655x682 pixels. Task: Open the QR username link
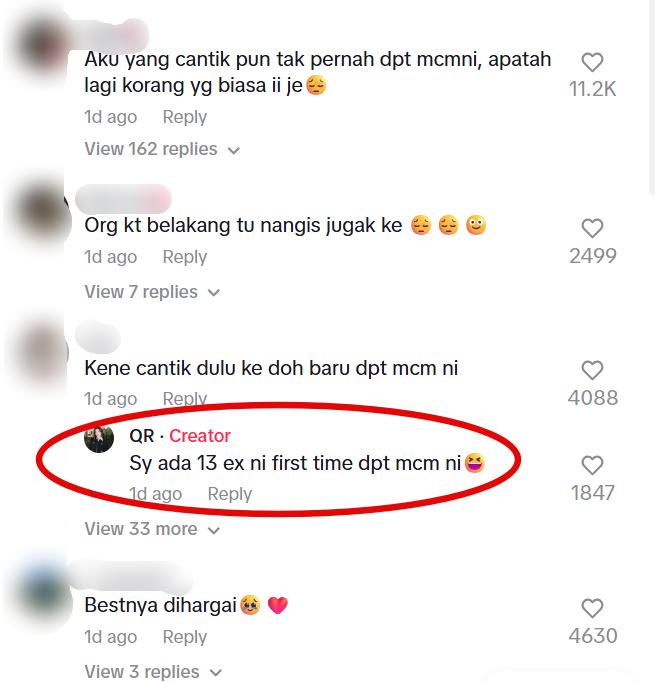[142, 436]
